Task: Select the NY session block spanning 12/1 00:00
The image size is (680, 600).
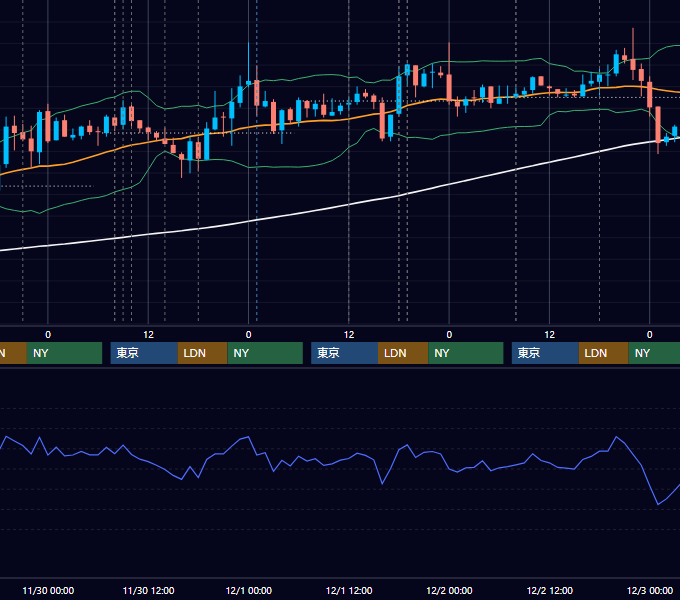Action: [265, 353]
